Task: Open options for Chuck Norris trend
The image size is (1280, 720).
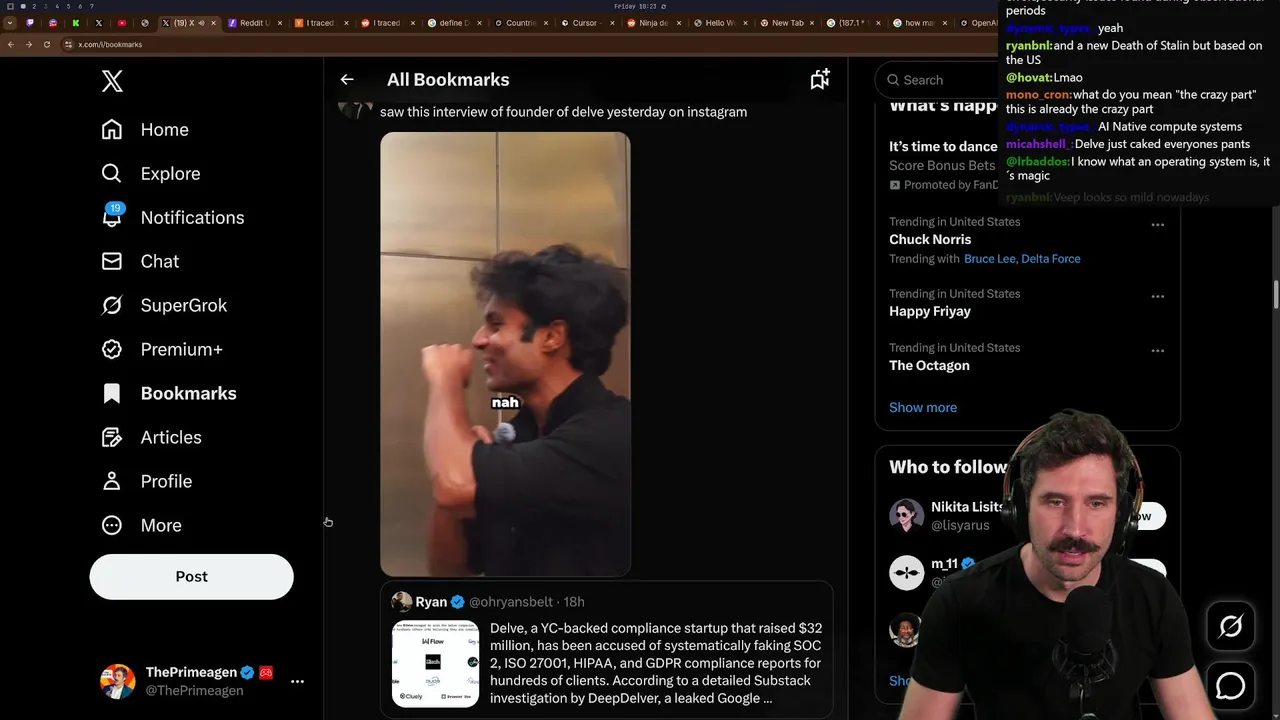Action: [1157, 224]
